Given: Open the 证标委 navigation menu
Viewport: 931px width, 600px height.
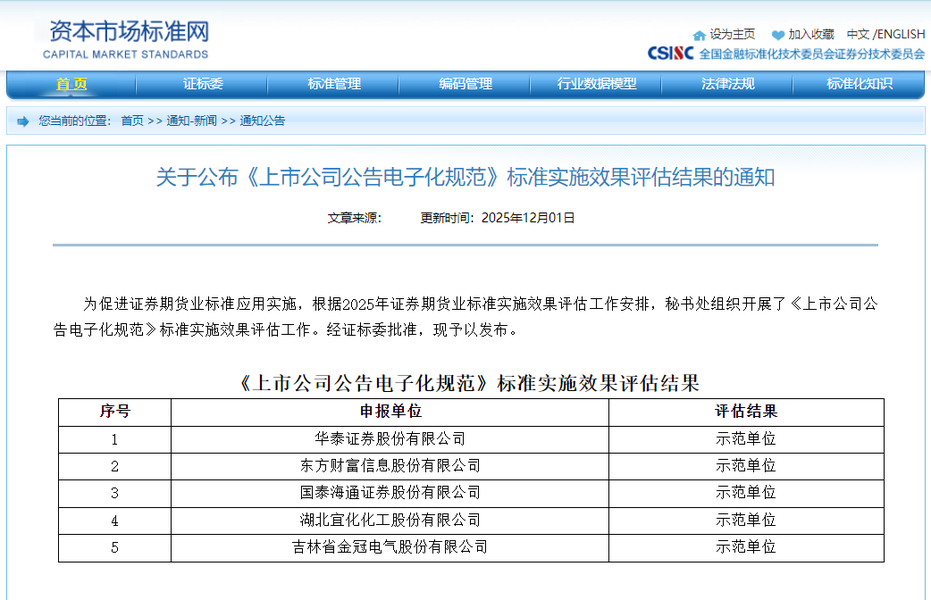Looking at the screenshot, I should 202,84.
